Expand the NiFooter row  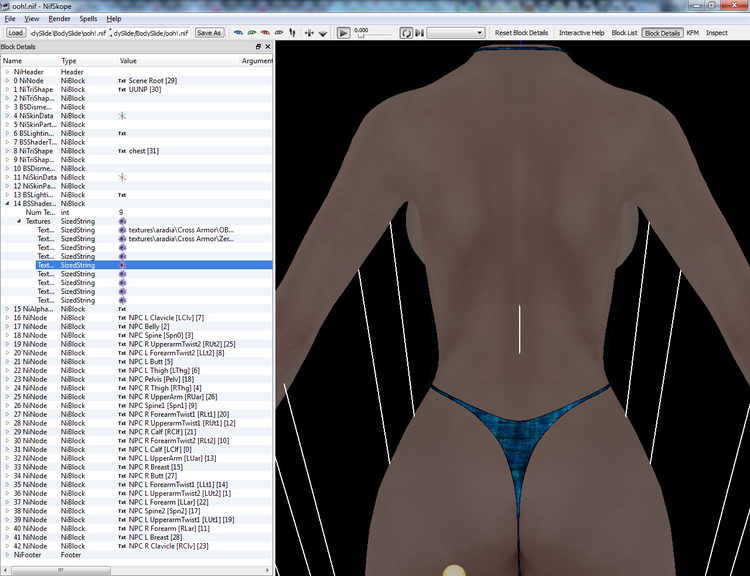click(8, 555)
